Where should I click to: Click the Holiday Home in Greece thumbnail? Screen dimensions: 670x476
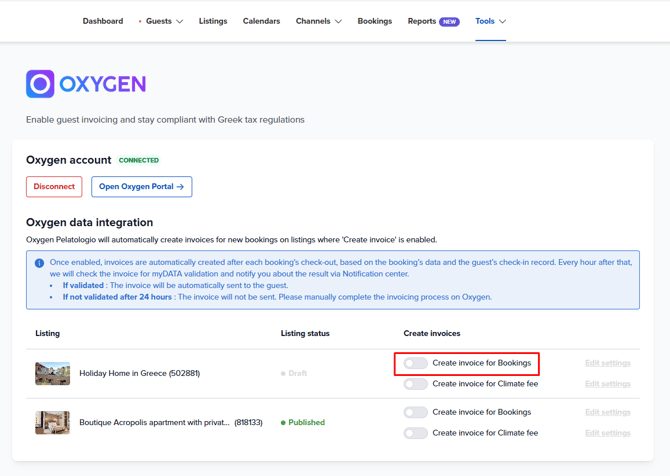53,373
